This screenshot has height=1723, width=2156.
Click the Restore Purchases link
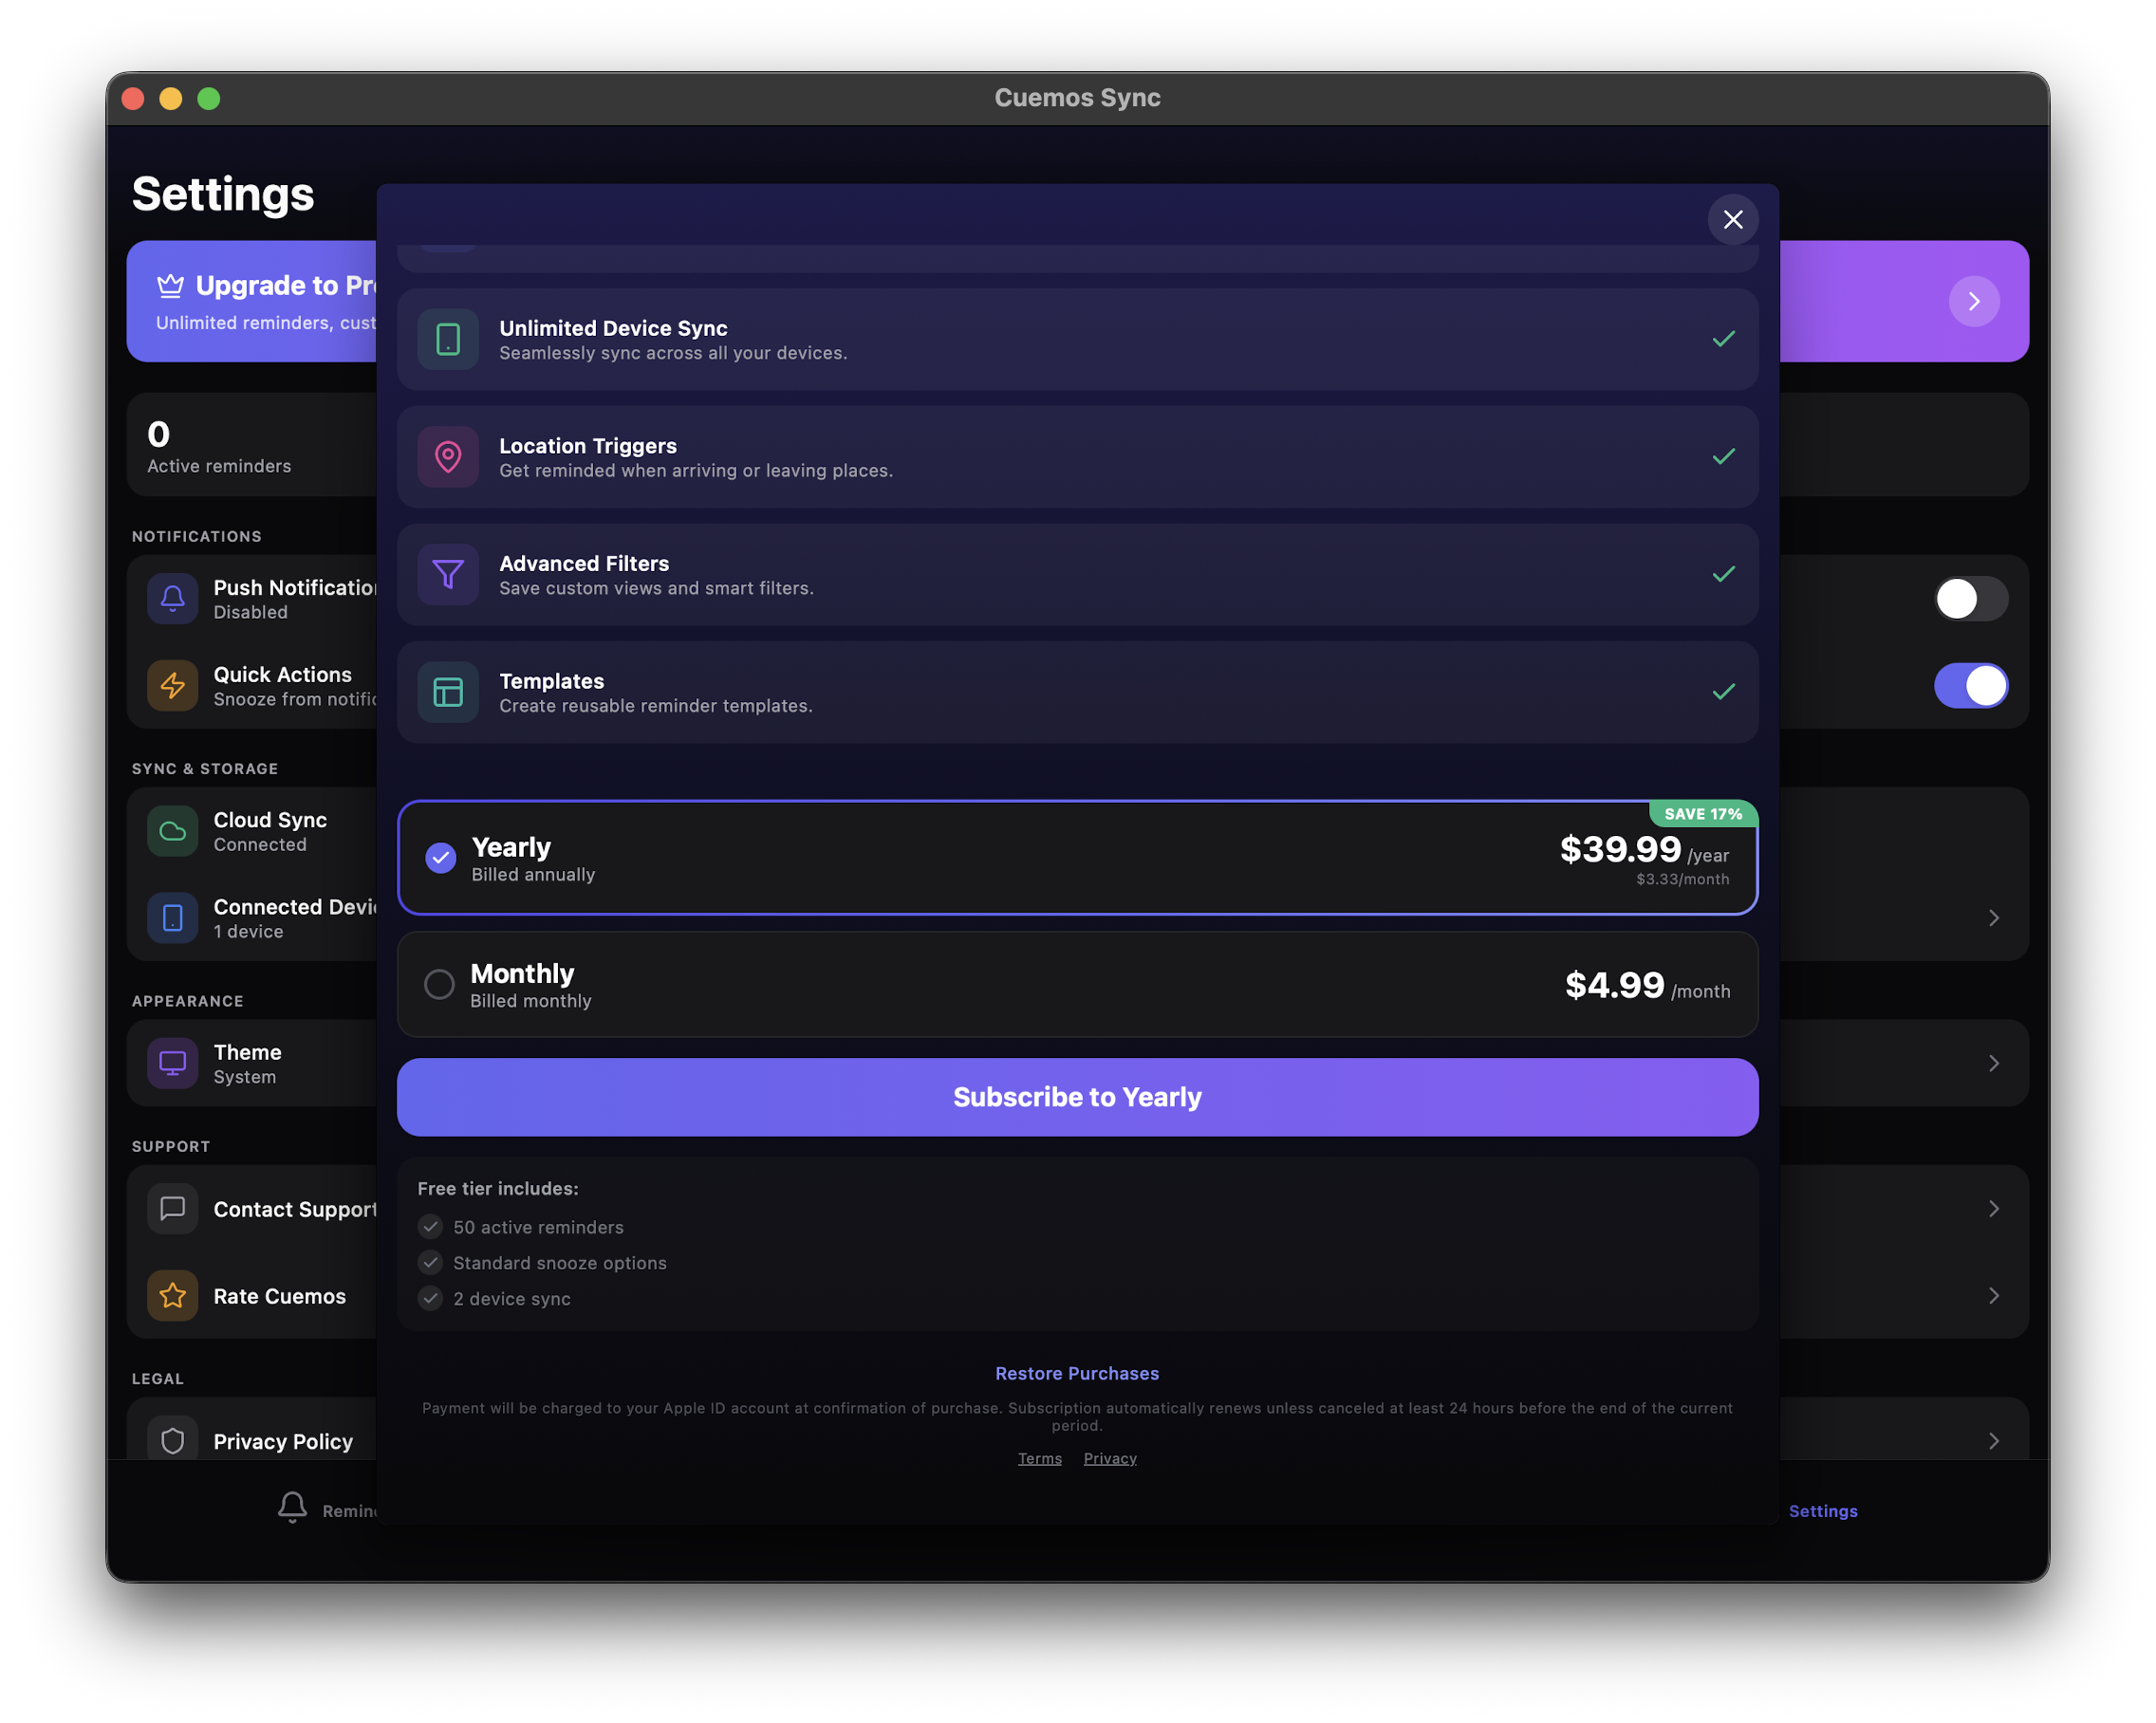[1077, 1374]
